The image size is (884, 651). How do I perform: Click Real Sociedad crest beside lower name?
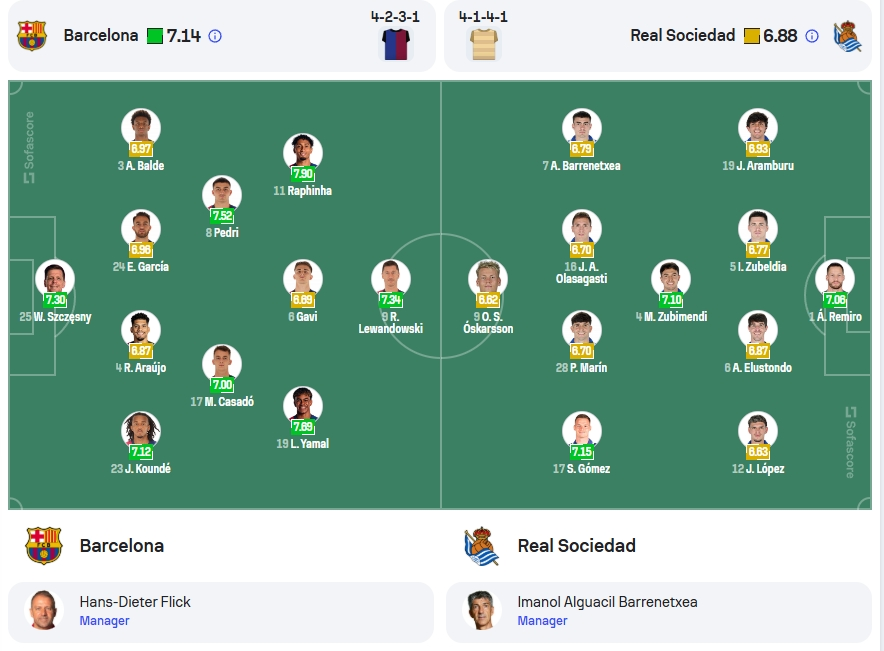click(x=481, y=546)
